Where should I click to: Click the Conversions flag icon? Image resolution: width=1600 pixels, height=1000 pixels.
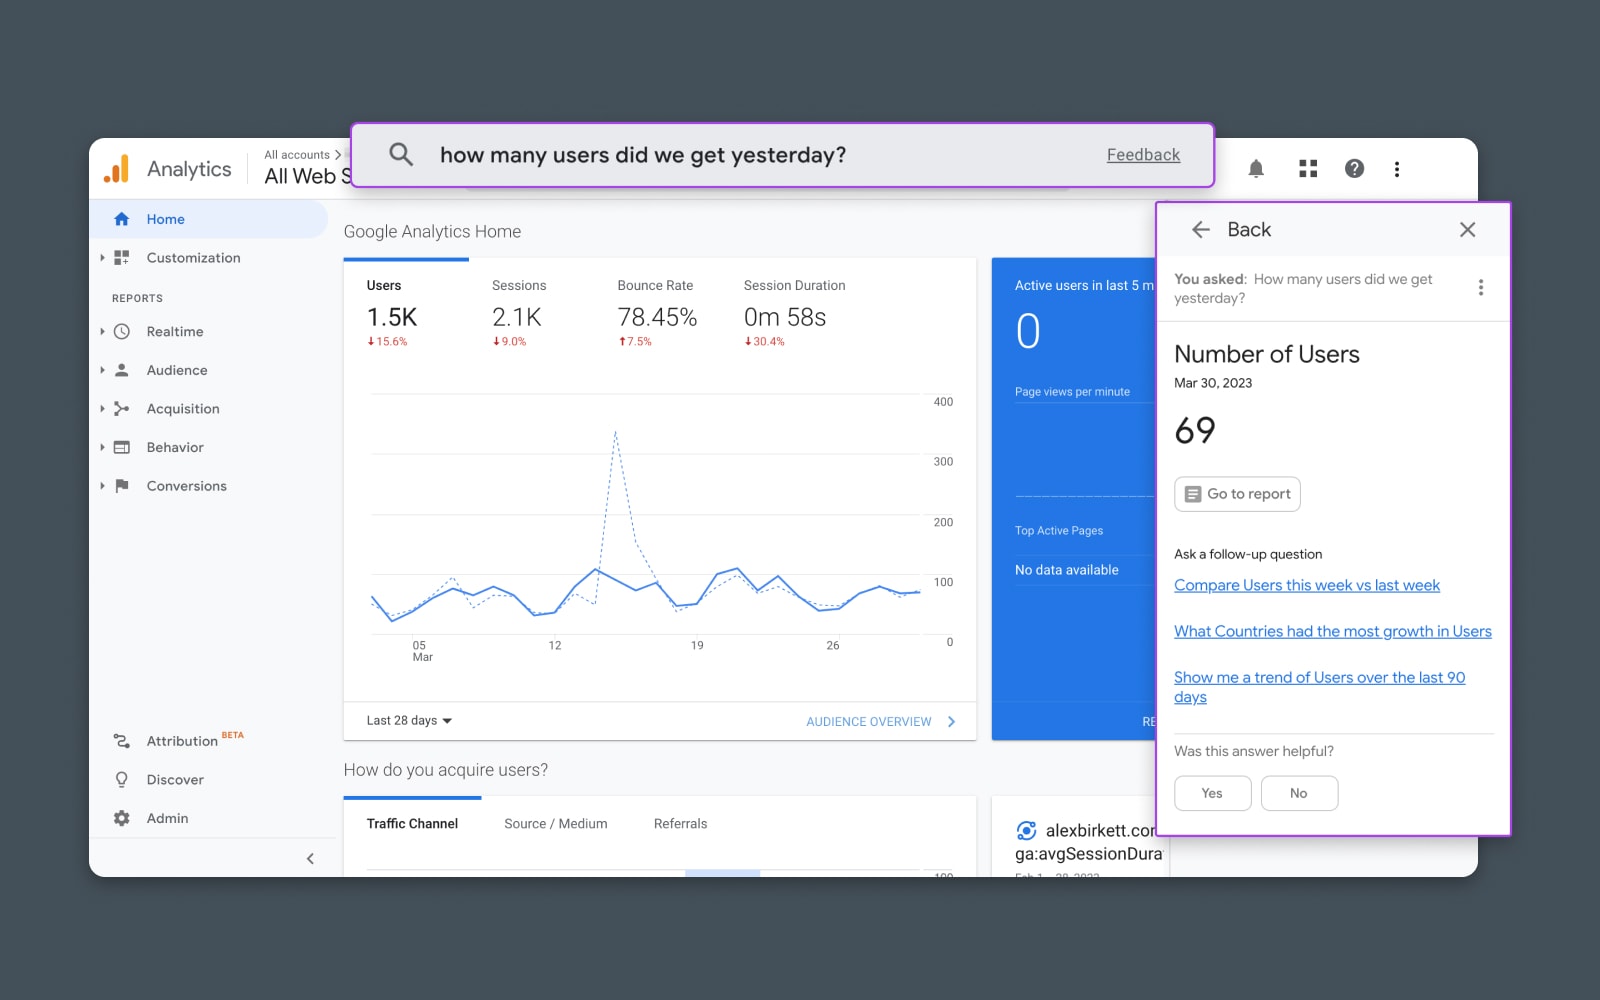point(121,486)
